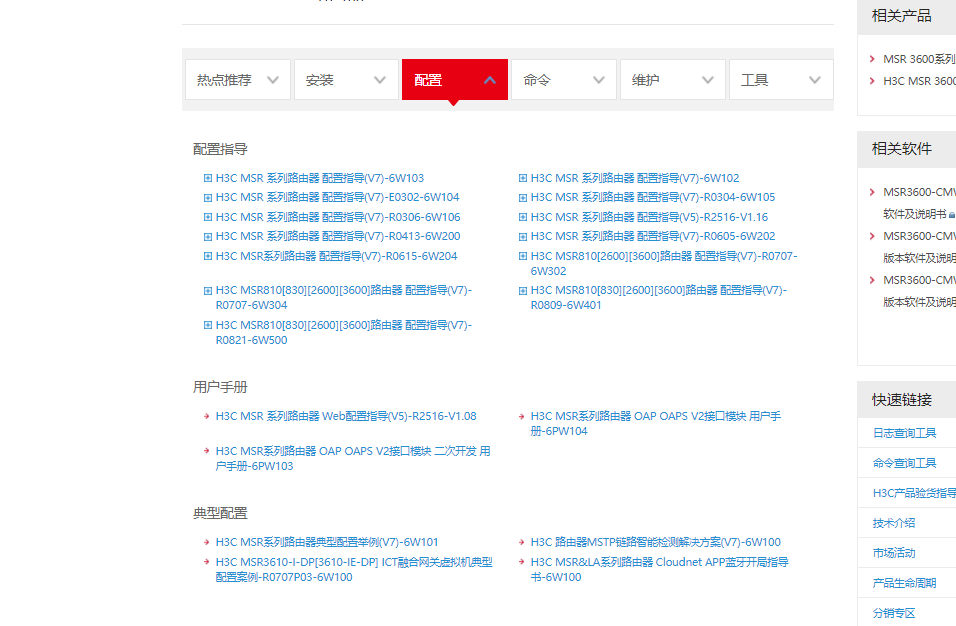Open 市场活动 quick link
Image resolution: width=956 pixels, height=626 pixels.
[894, 553]
